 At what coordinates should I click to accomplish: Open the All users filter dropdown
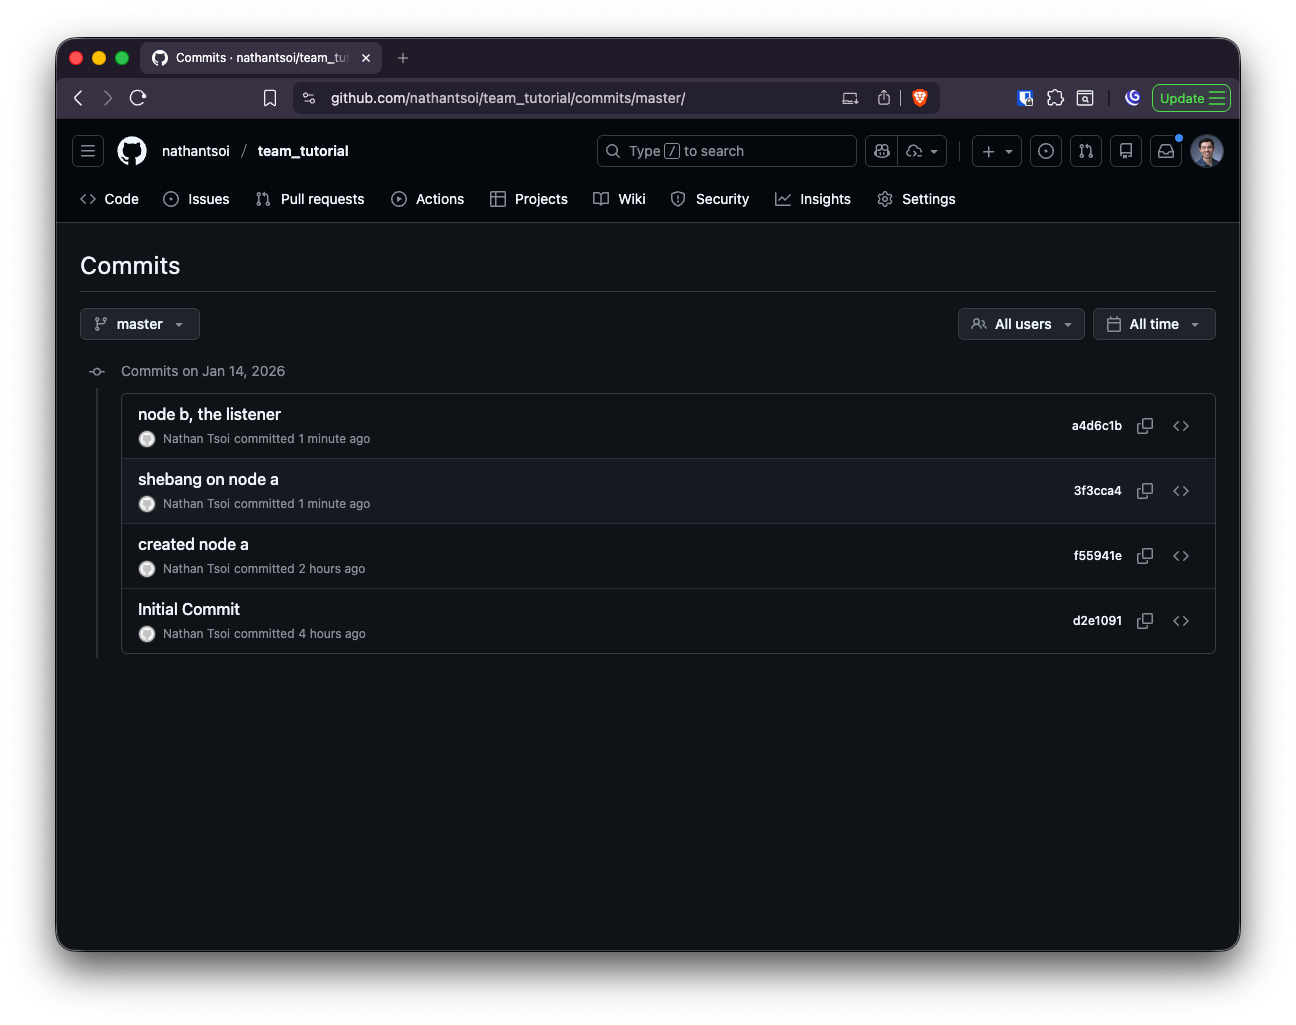point(1021,324)
